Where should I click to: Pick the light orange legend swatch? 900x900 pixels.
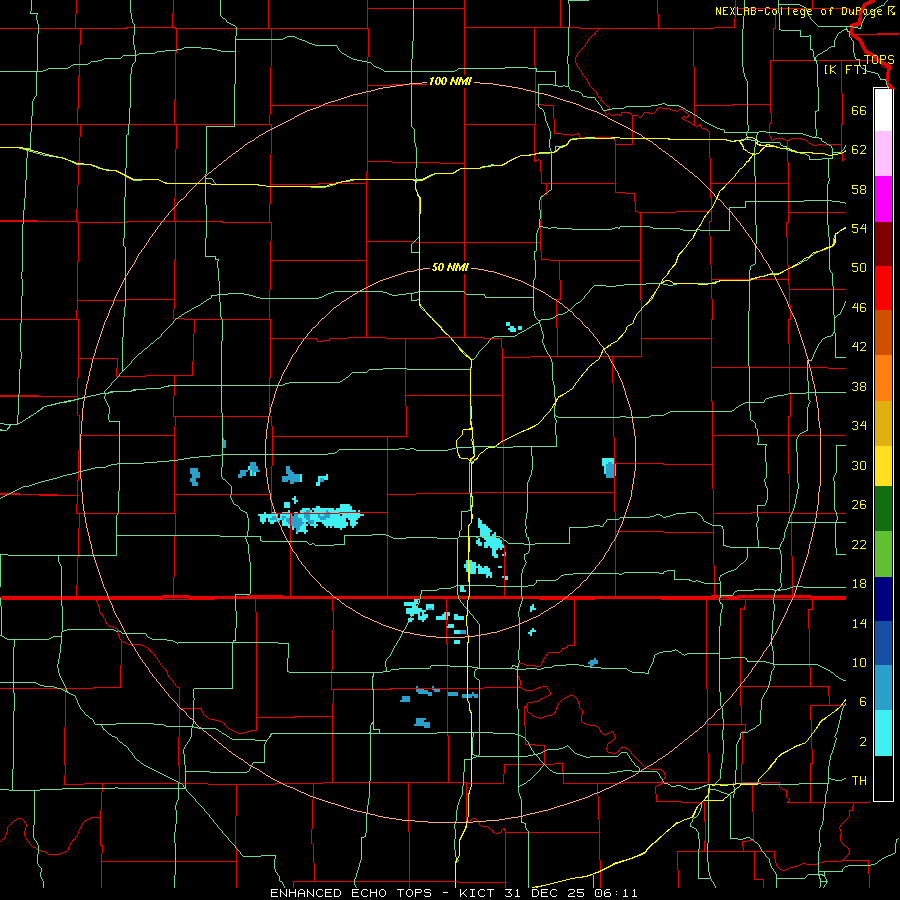pyautogui.click(x=883, y=378)
